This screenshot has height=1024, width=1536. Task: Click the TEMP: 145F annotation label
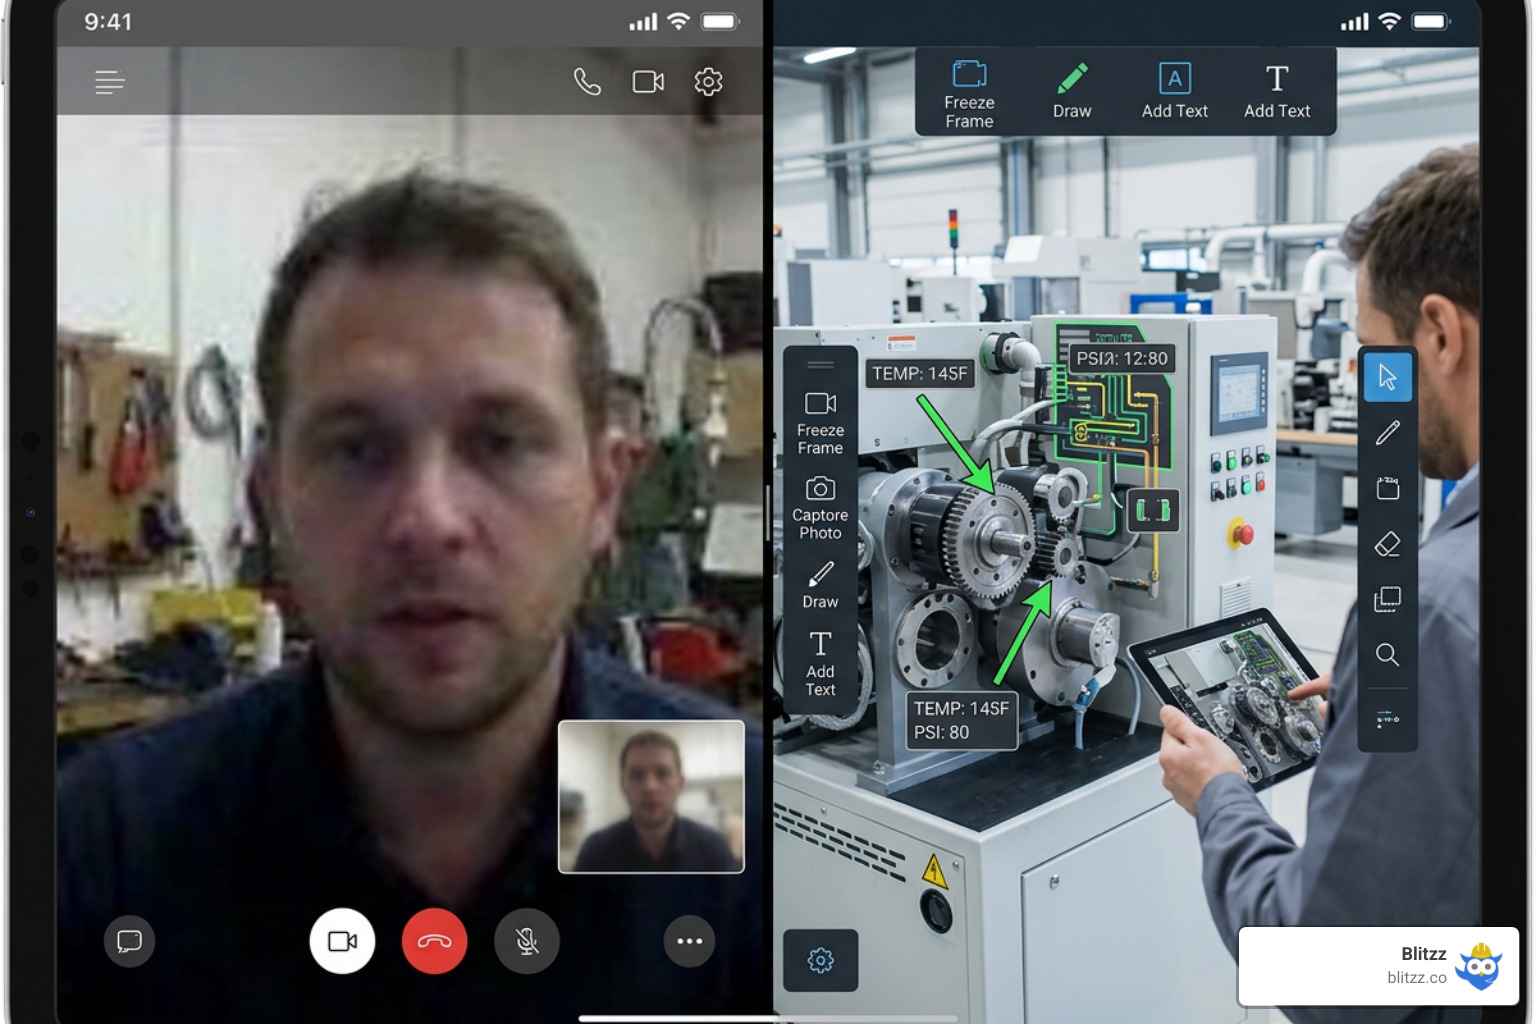tap(919, 374)
